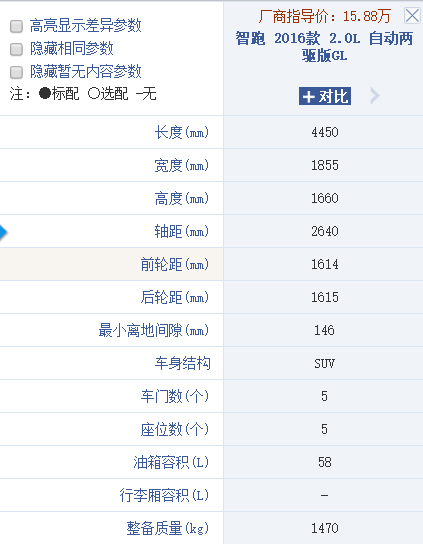
Task: Click the 后轮距(mm) parameter label
Action: [175, 297]
